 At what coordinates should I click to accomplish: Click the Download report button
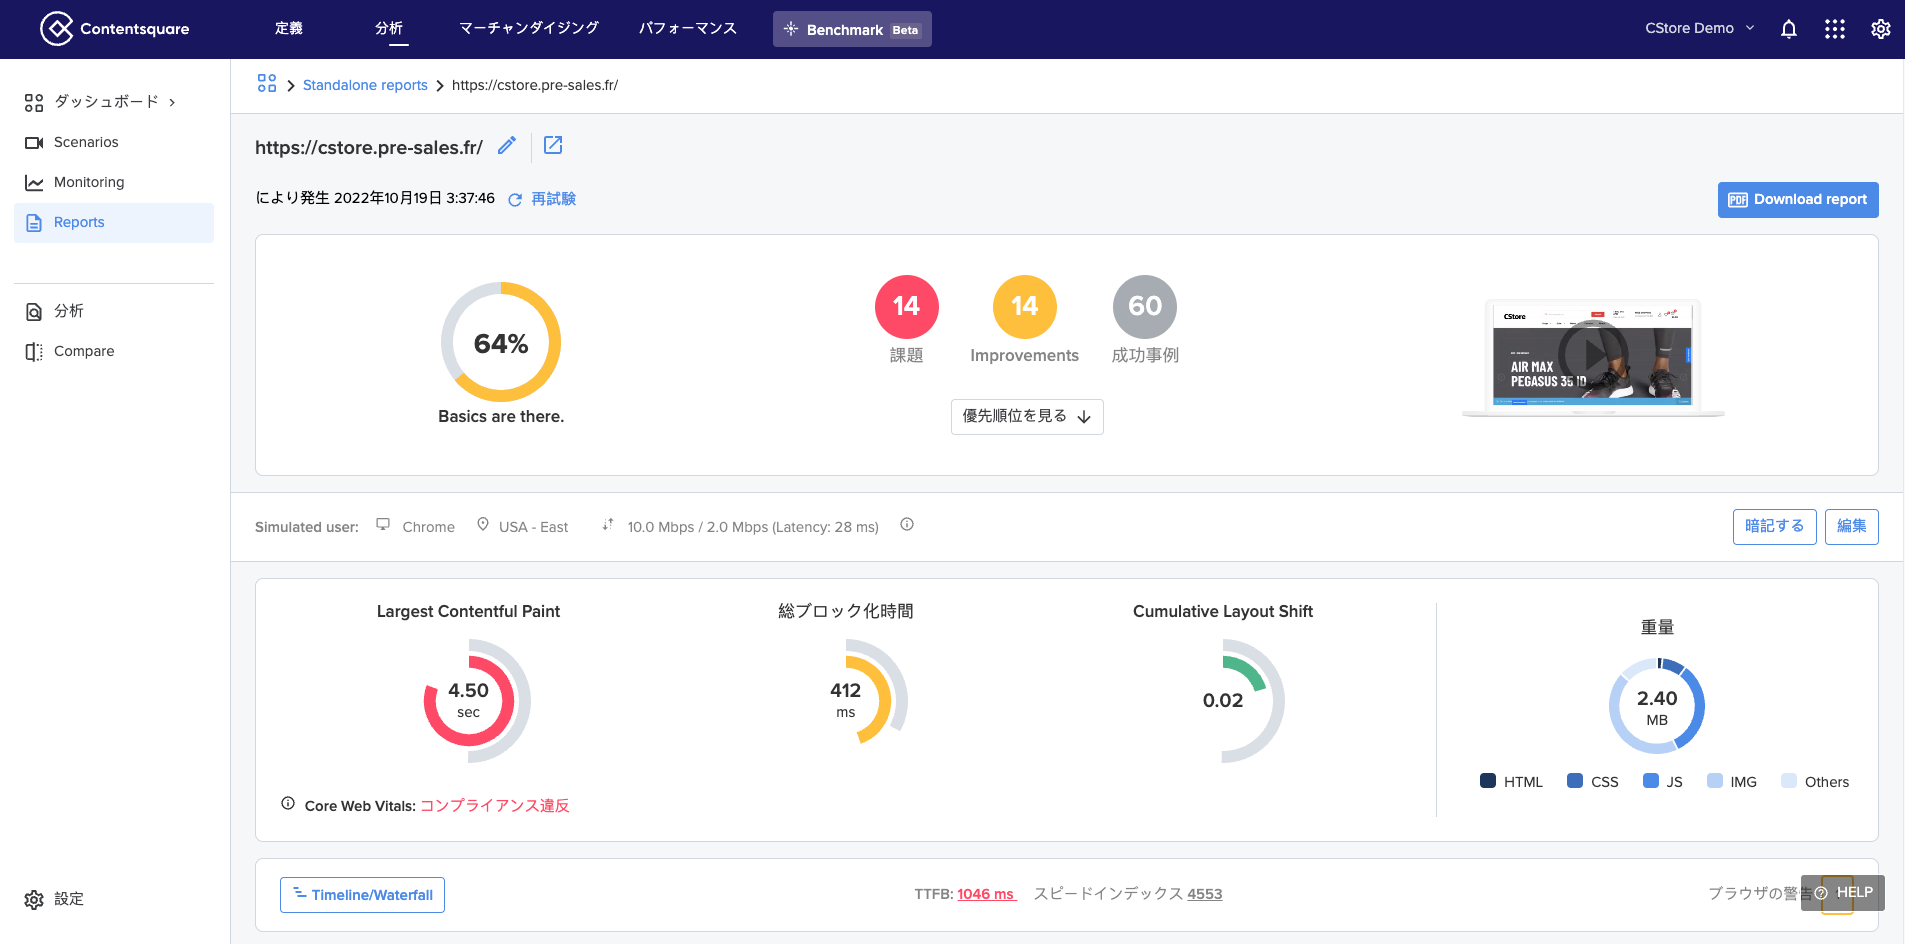[x=1797, y=200]
